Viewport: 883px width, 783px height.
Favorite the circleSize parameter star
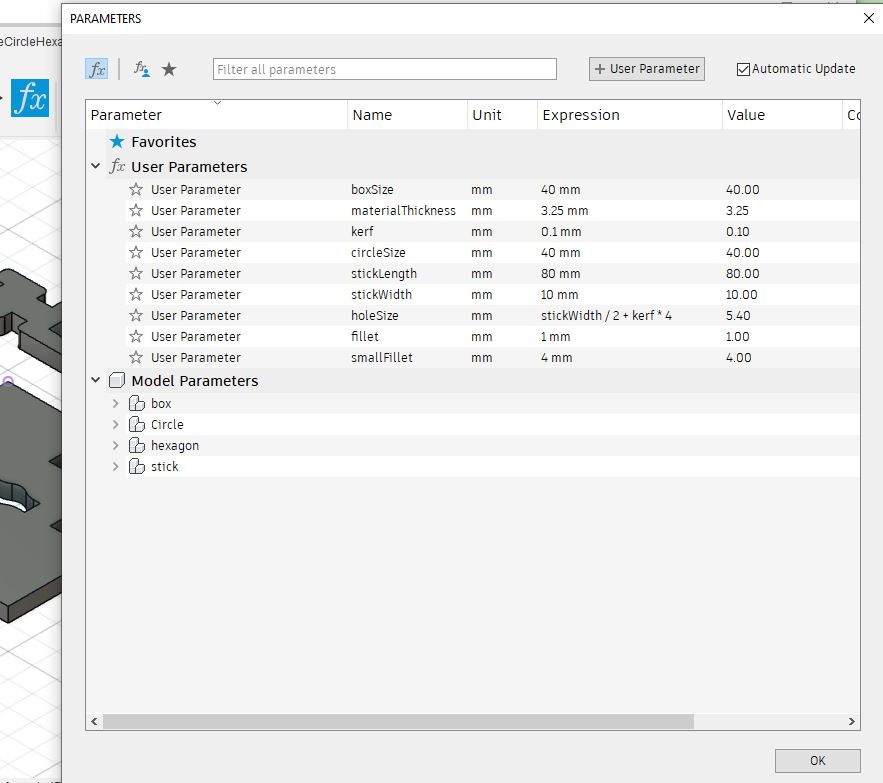tap(136, 252)
